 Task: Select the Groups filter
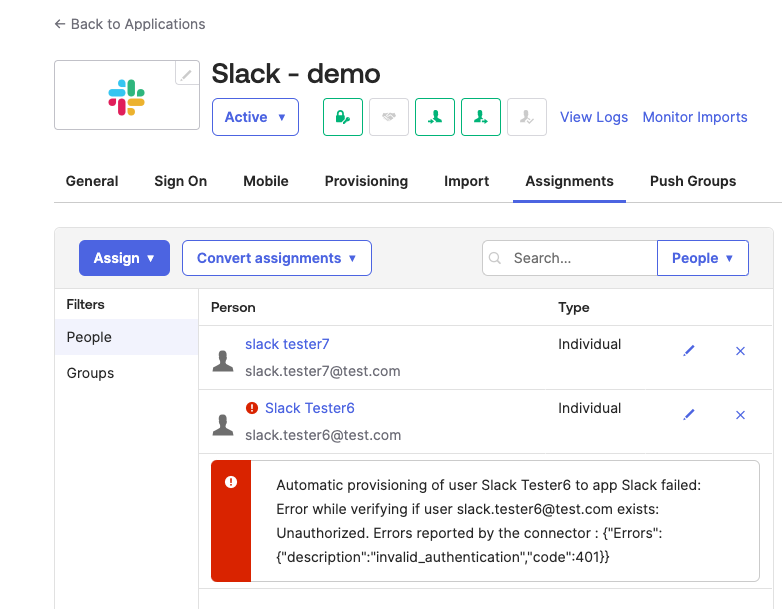tap(127, 373)
